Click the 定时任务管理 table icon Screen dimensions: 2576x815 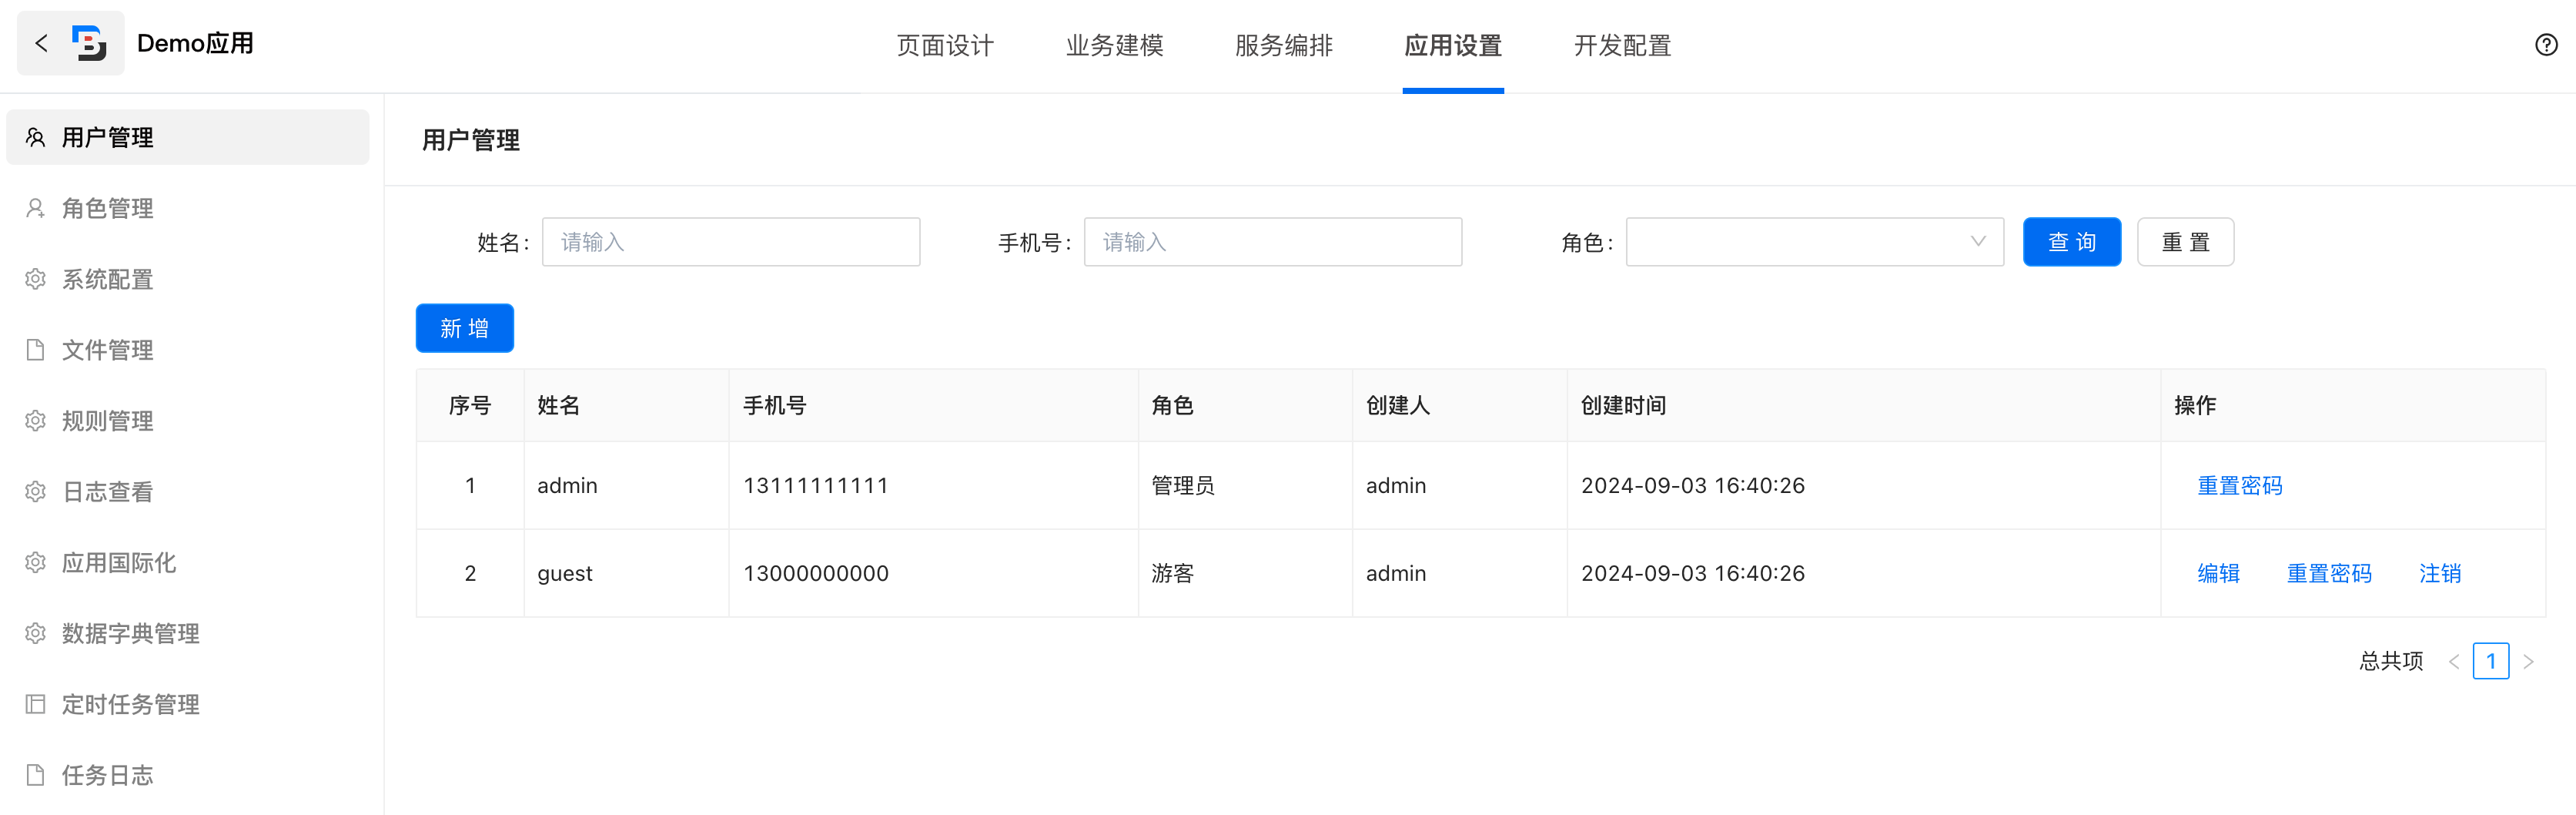35,705
